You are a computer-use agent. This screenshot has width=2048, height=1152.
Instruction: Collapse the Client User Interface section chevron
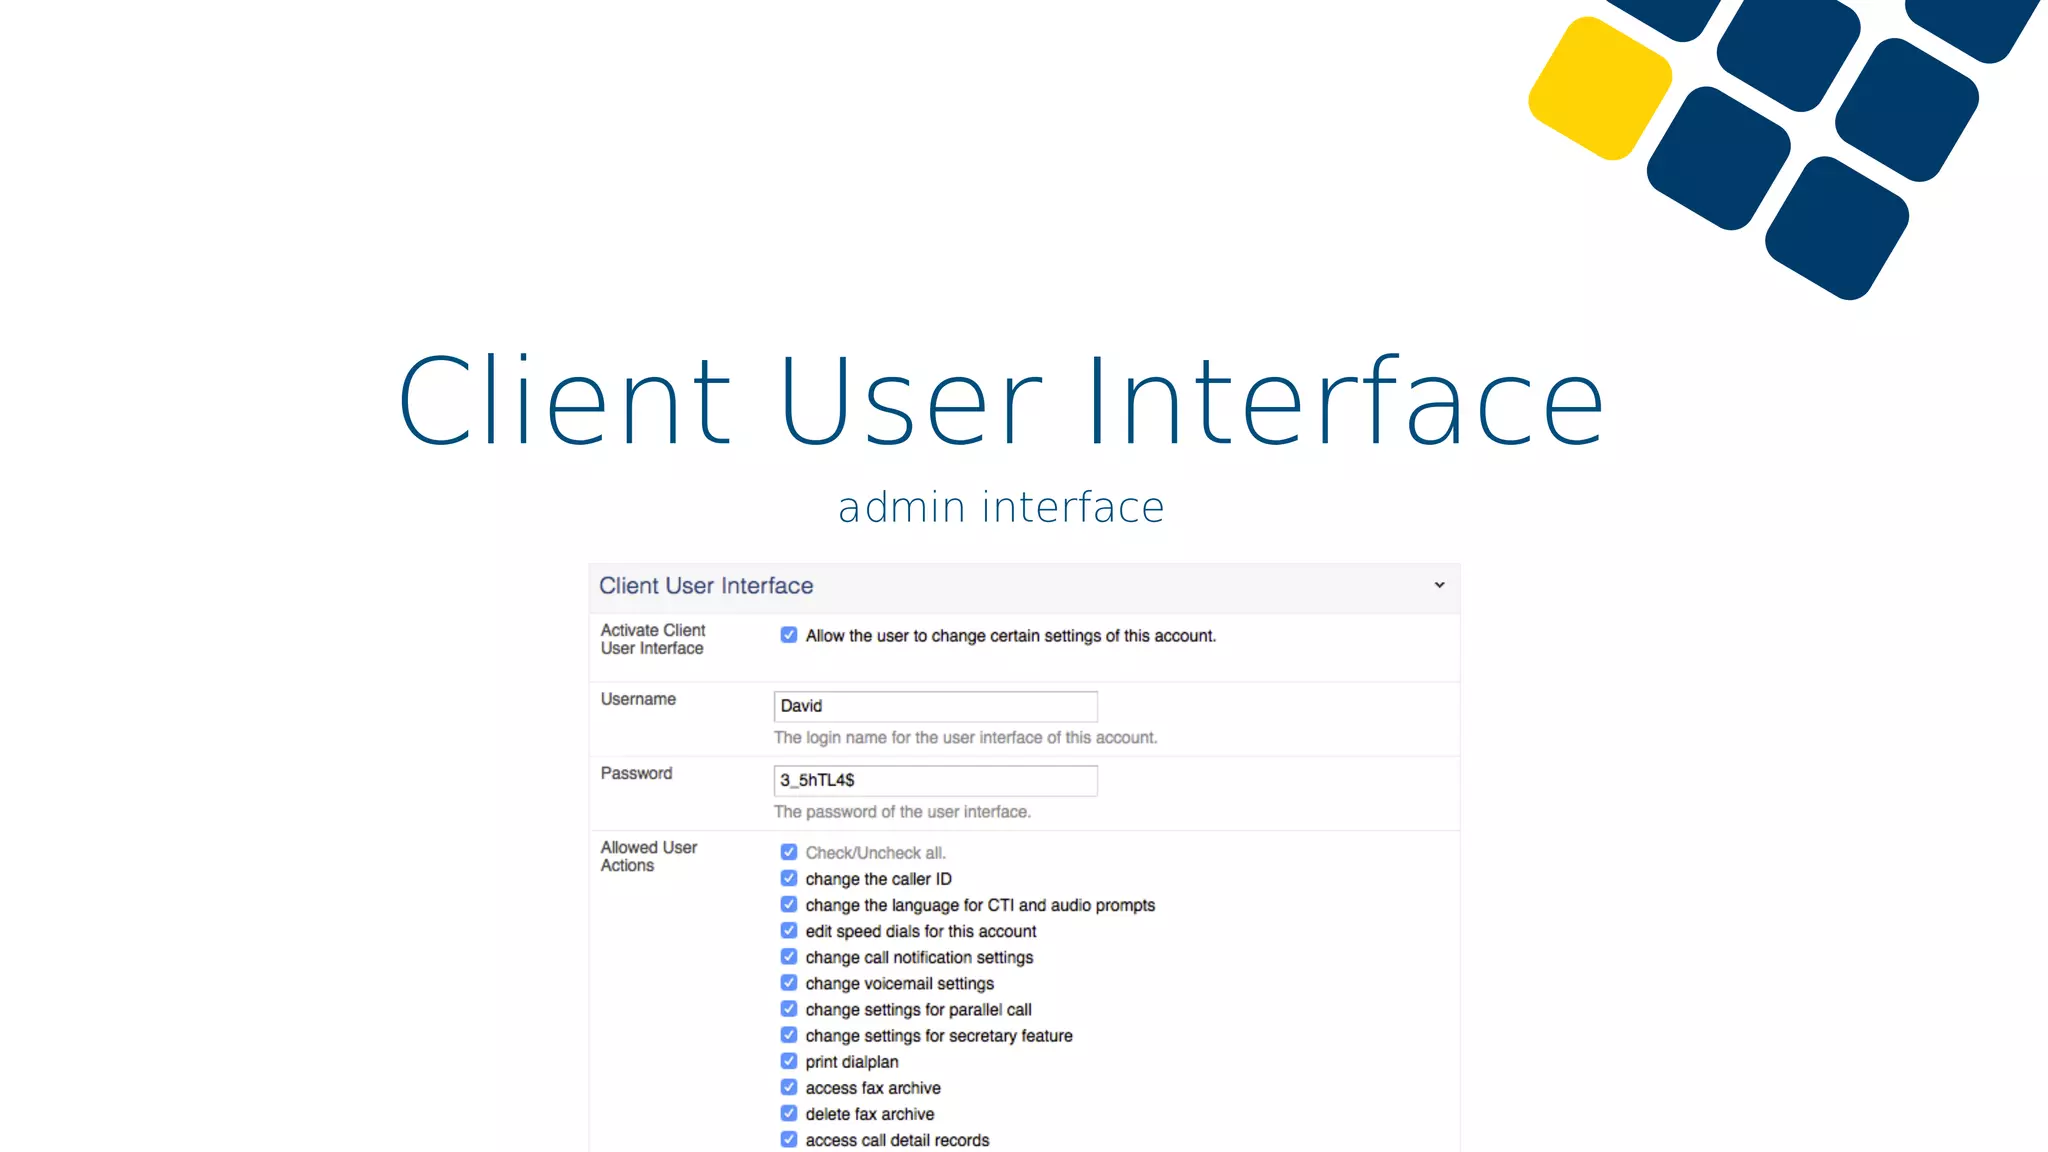point(1439,585)
